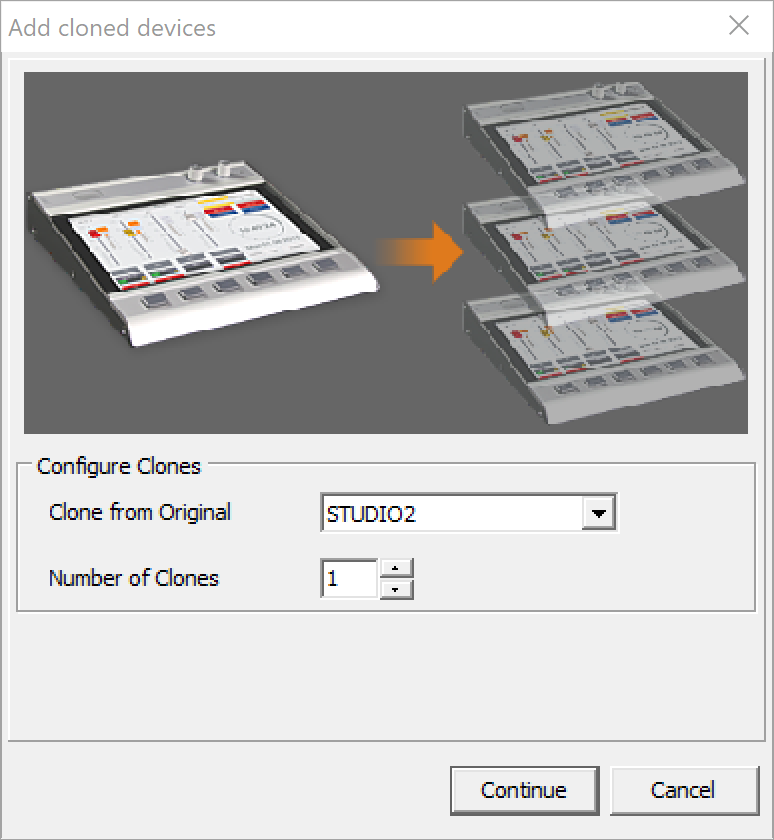Viewport: 774px width, 840px height.
Task: Close the Add cloned devices window
Action: point(739,25)
